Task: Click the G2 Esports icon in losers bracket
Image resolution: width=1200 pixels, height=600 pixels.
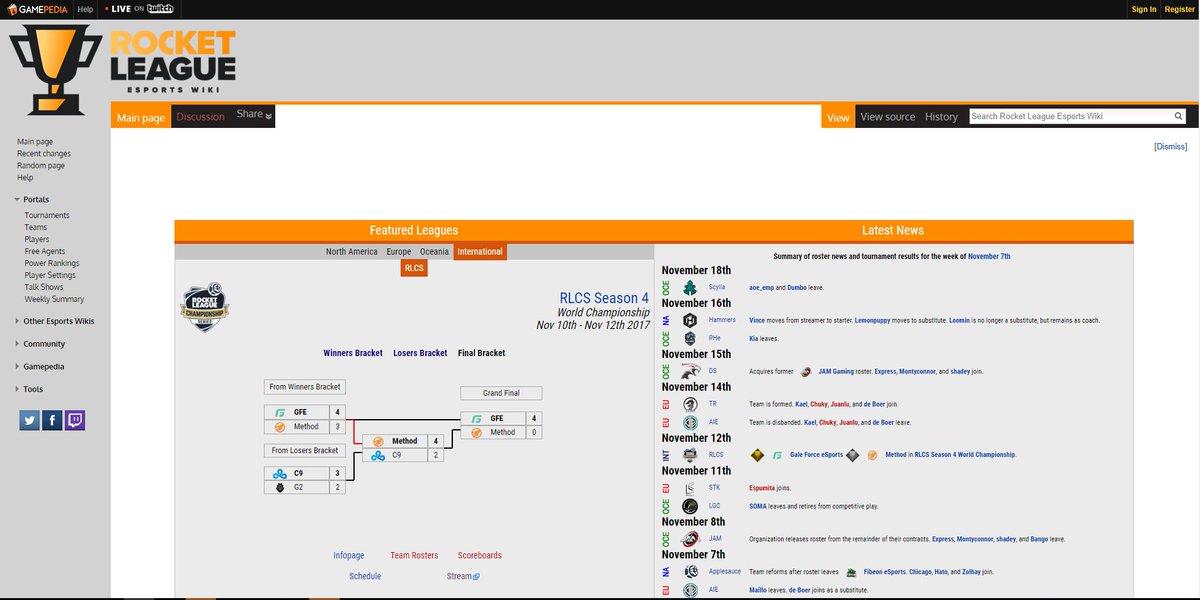Action: point(280,488)
